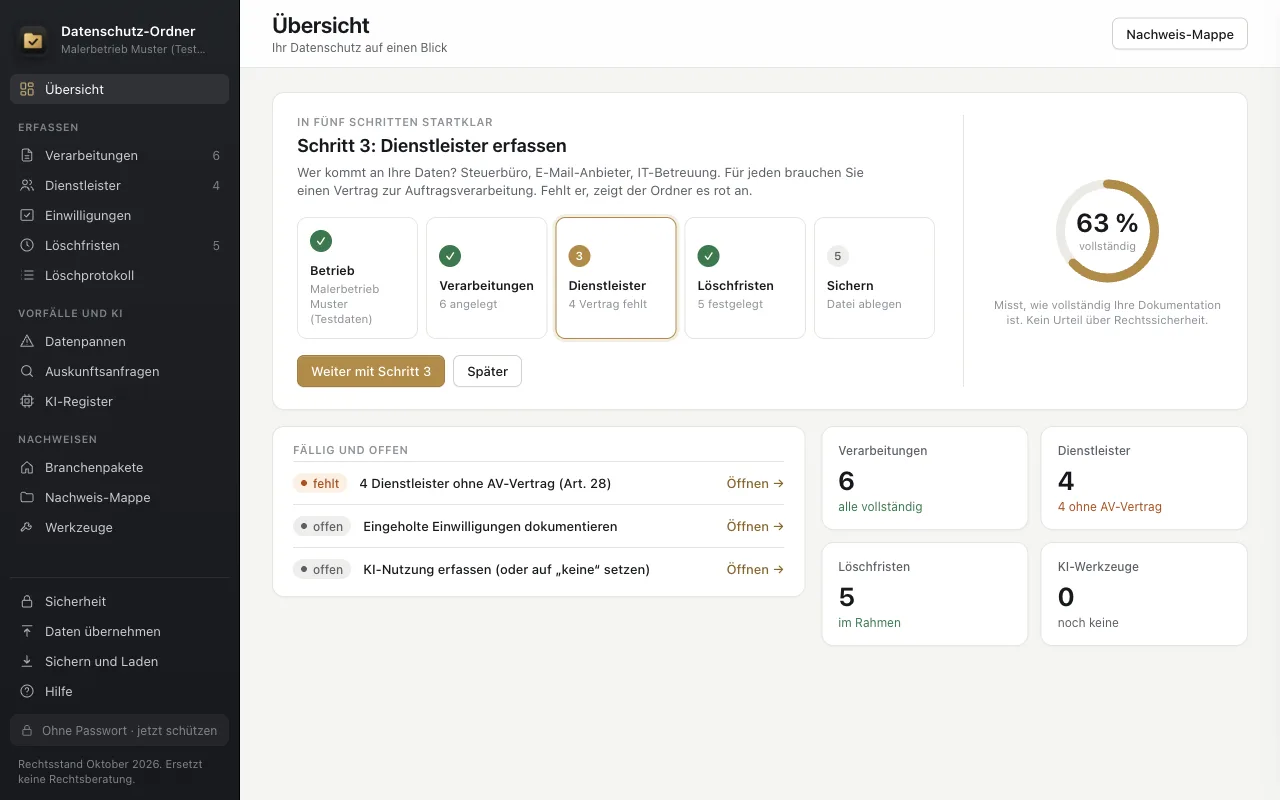
Task: Open the KI-Nutzung erfassen task link
Action: [755, 569]
